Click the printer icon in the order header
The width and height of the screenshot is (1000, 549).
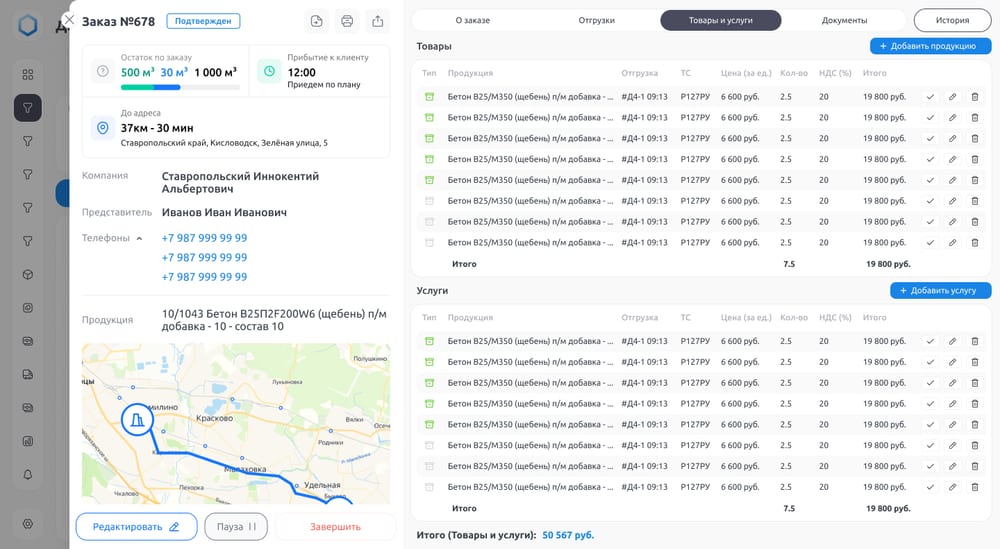click(347, 21)
